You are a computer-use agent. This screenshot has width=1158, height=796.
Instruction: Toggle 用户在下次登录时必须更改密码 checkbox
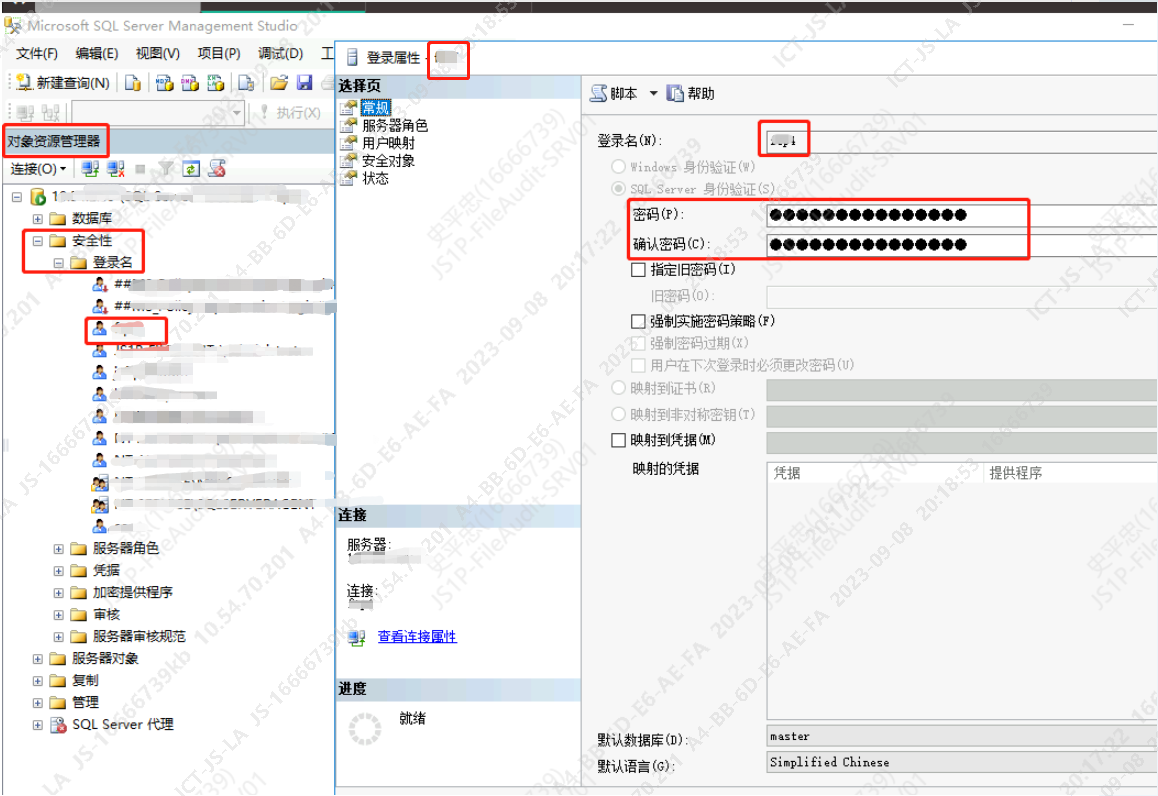[639, 366]
